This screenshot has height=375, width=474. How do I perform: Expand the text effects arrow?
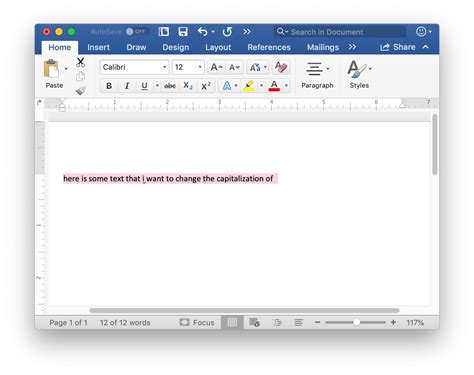(x=236, y=86)
